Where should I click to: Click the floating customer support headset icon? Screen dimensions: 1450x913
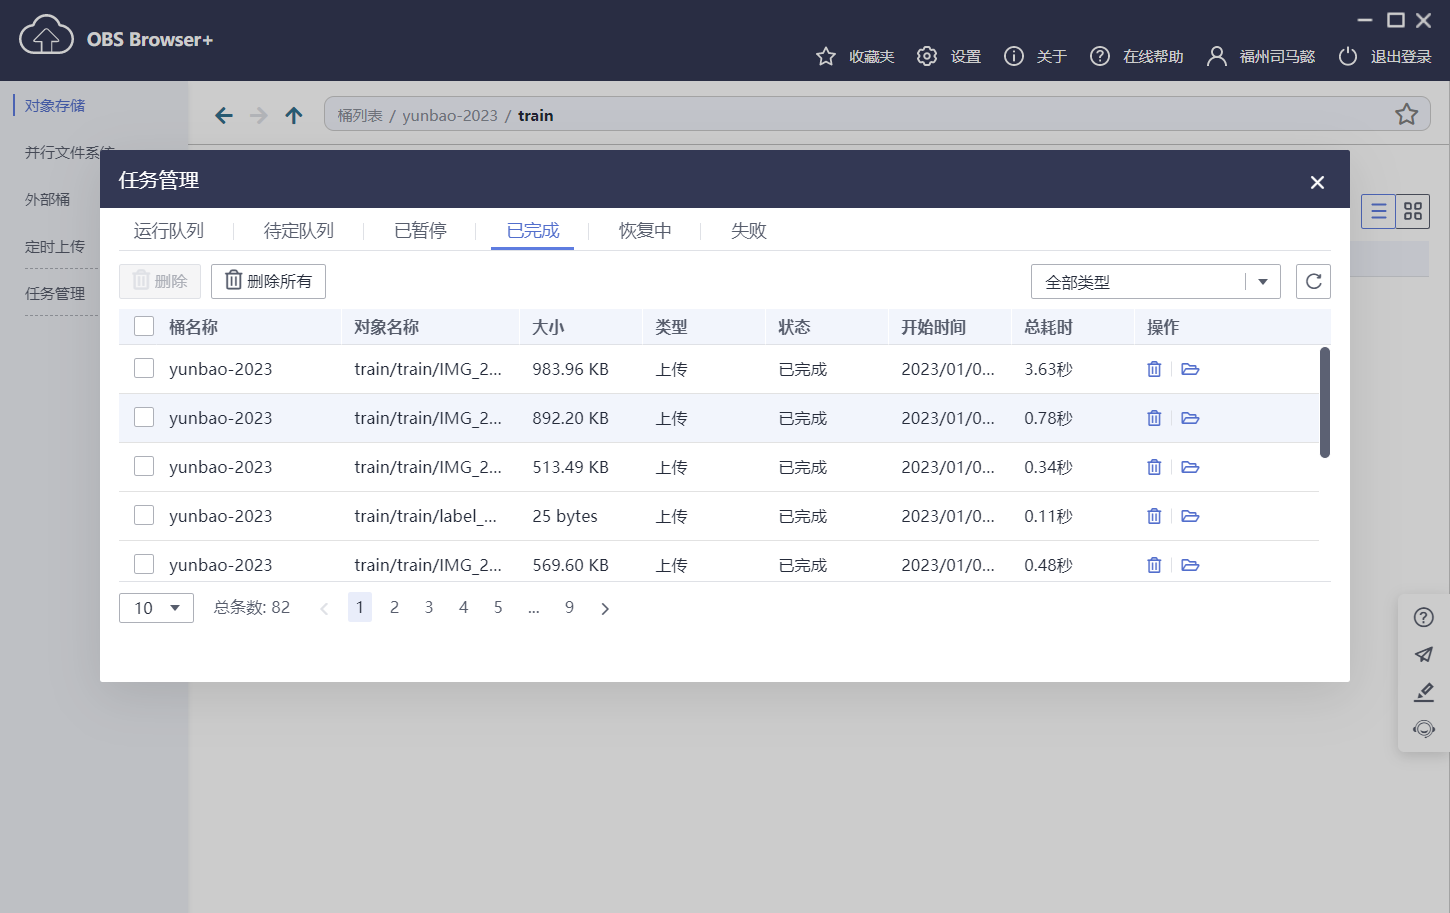tap(1424, 729)
